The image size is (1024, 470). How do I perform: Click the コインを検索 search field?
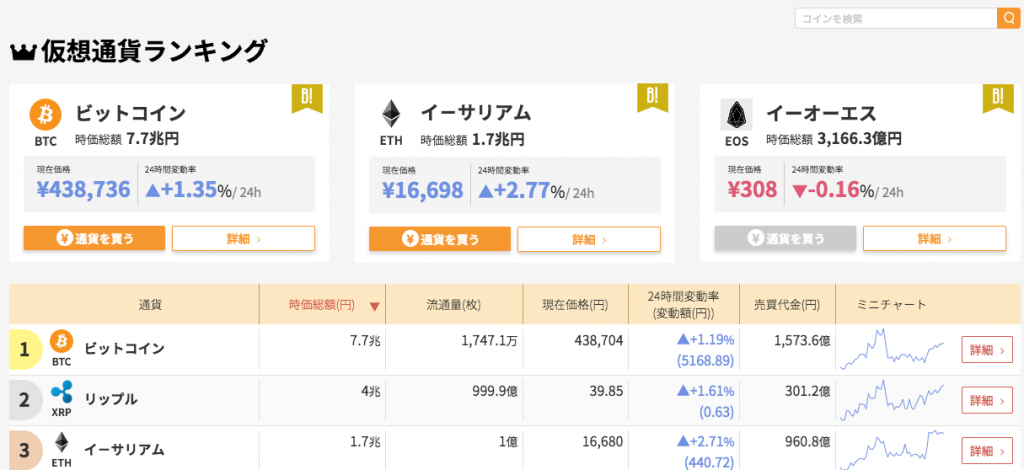pos(896,18)
